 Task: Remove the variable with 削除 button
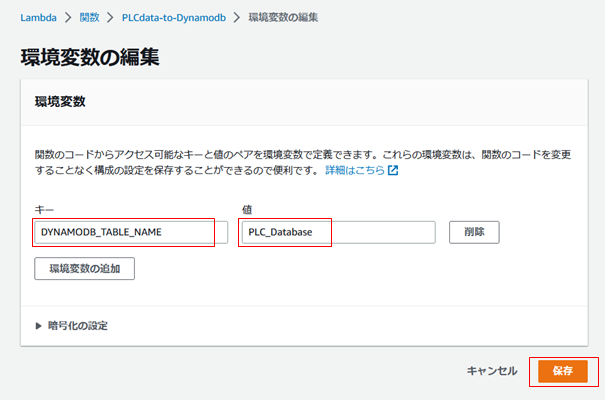pos(474,232)
